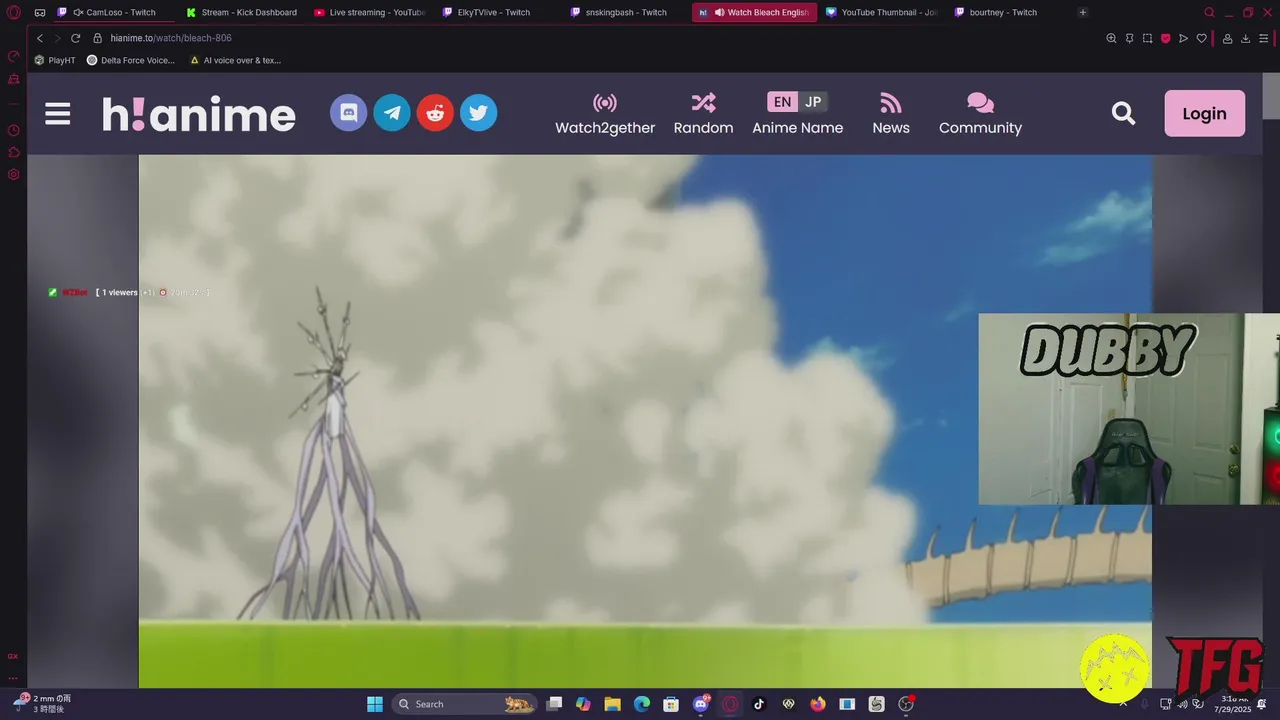Switch to bourtney - Twitch tab

(1011, 12)
